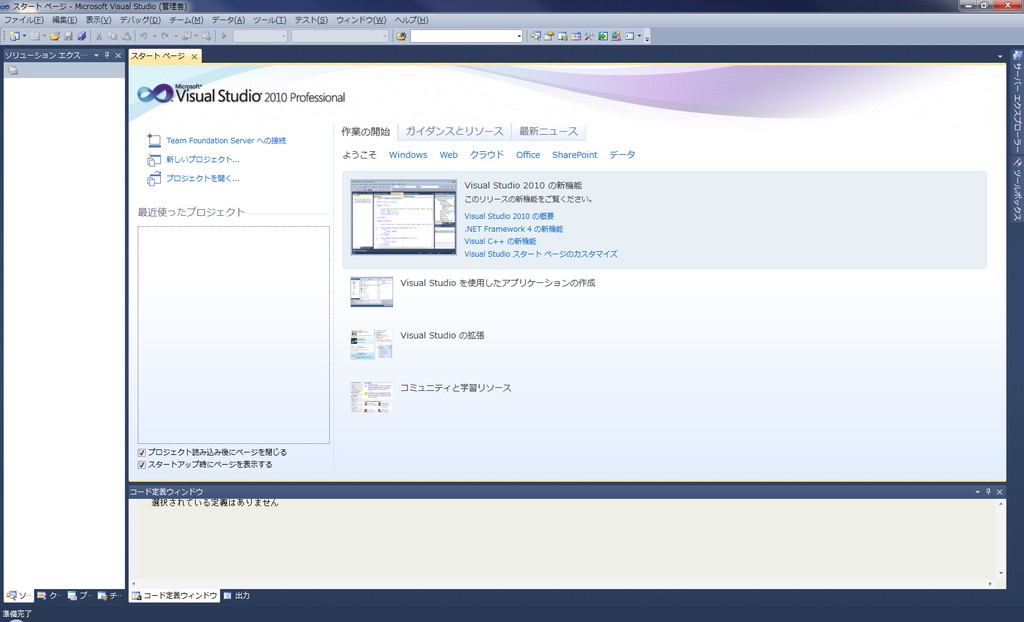The width and height of the screenshot is (1024, 622).
Task: Toggle プロジェクト読み込み後にページを閉じる checkbox
Action: click(x=142, y=452)
